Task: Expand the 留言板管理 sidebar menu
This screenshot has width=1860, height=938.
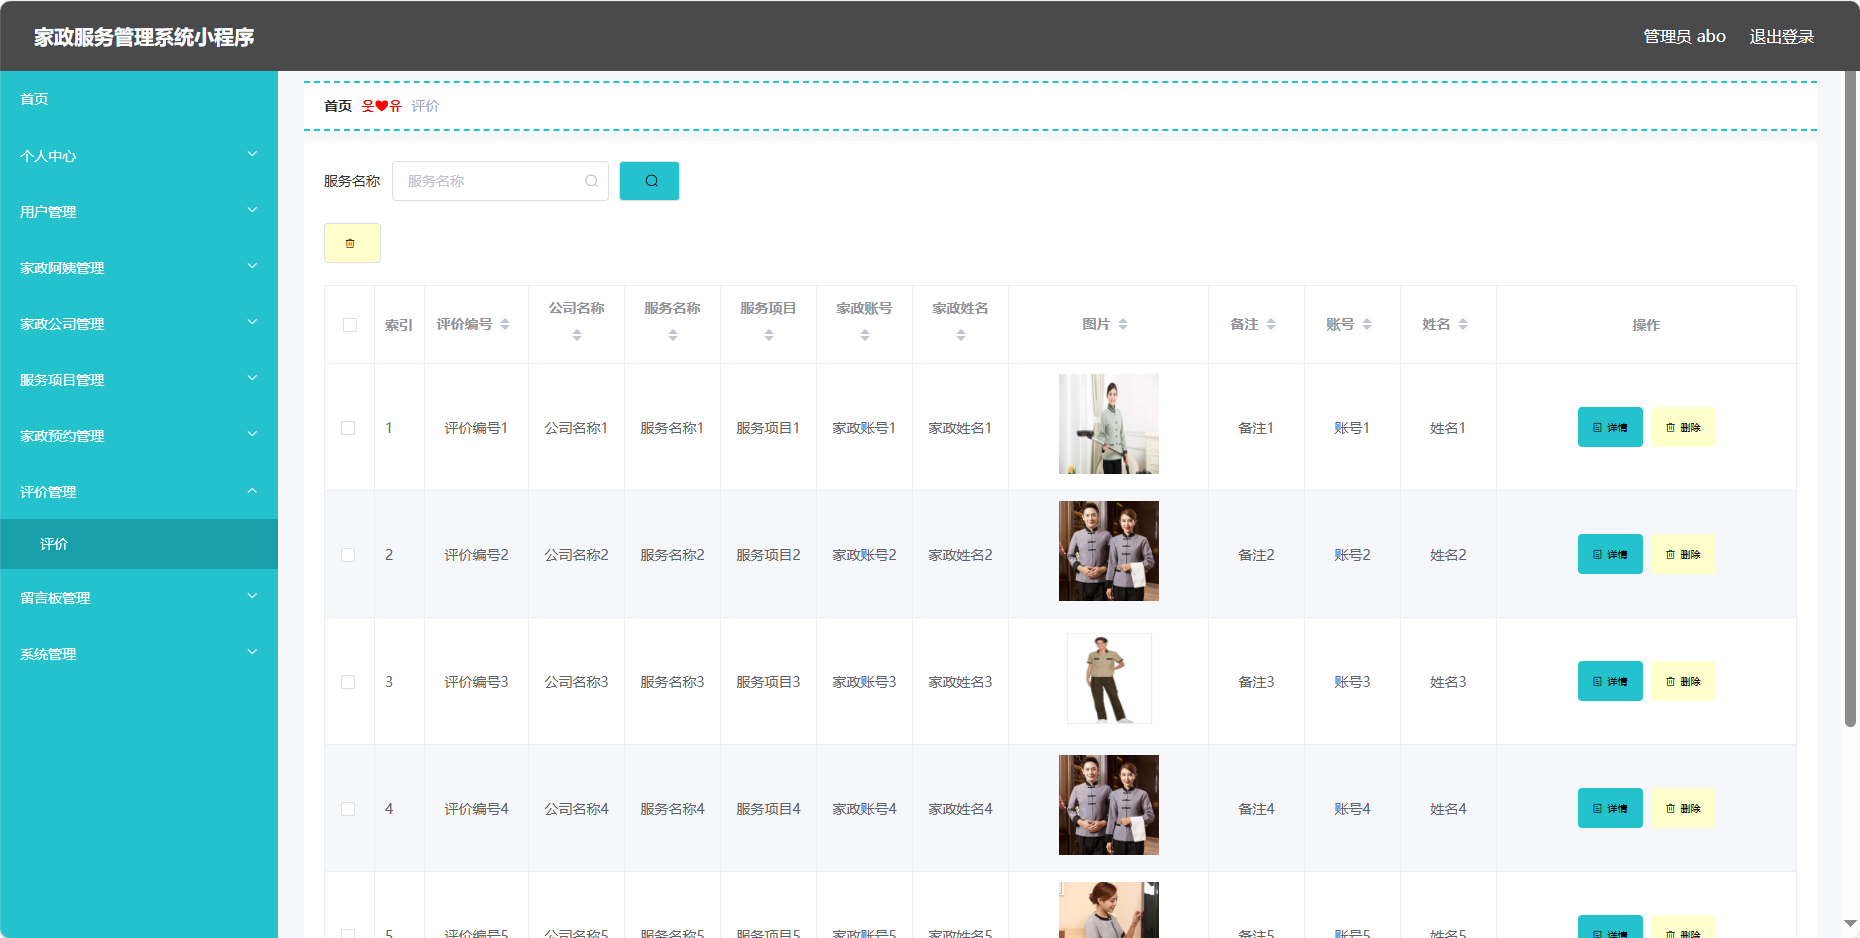Action: 139,597
